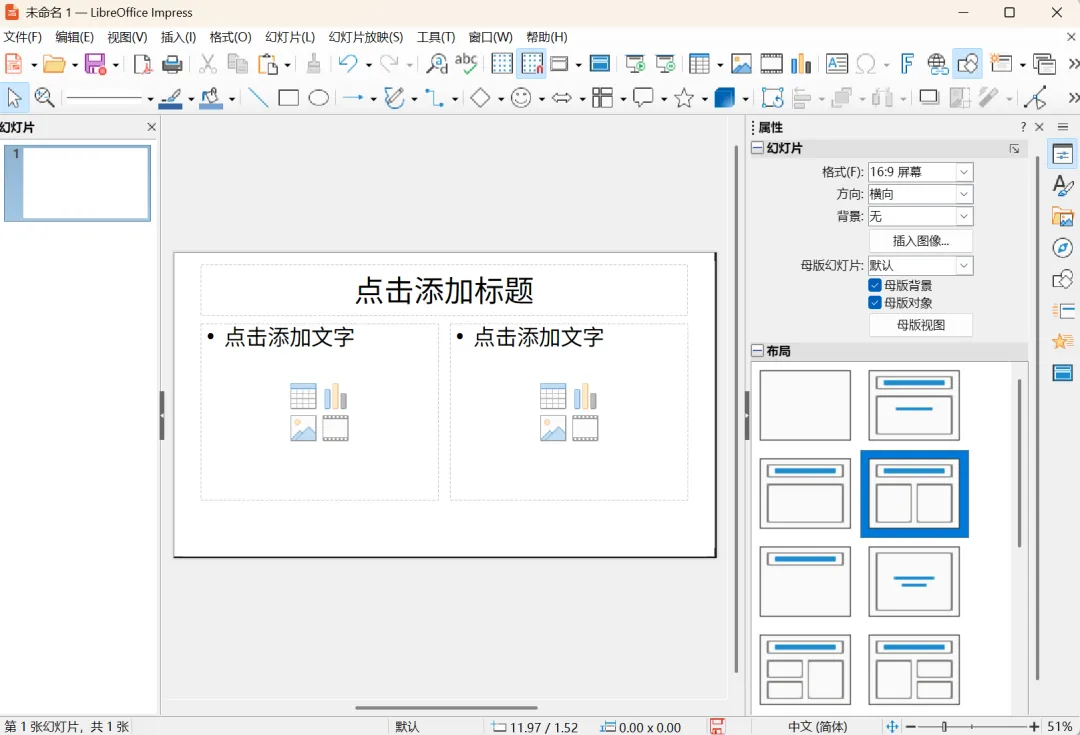The width and height of the screenshot is (1080, 735).
Task: Toggle the shadow effect button
Action: click(x=929, y=97)
